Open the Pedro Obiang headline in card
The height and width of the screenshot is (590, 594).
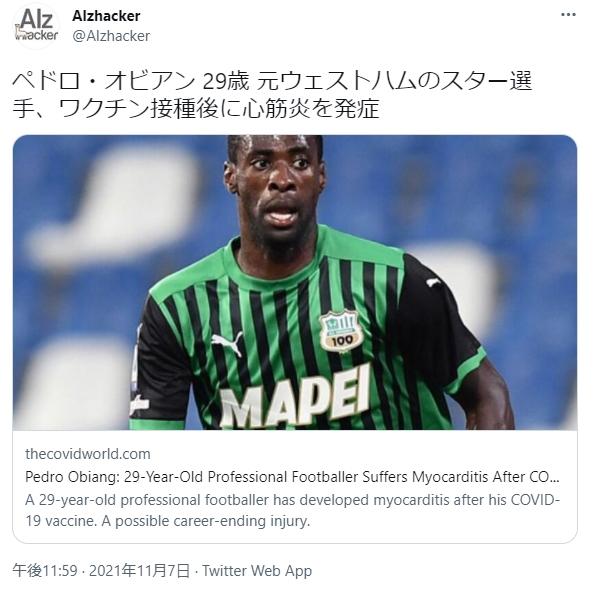pyautogui.click(x=292, y=477)
